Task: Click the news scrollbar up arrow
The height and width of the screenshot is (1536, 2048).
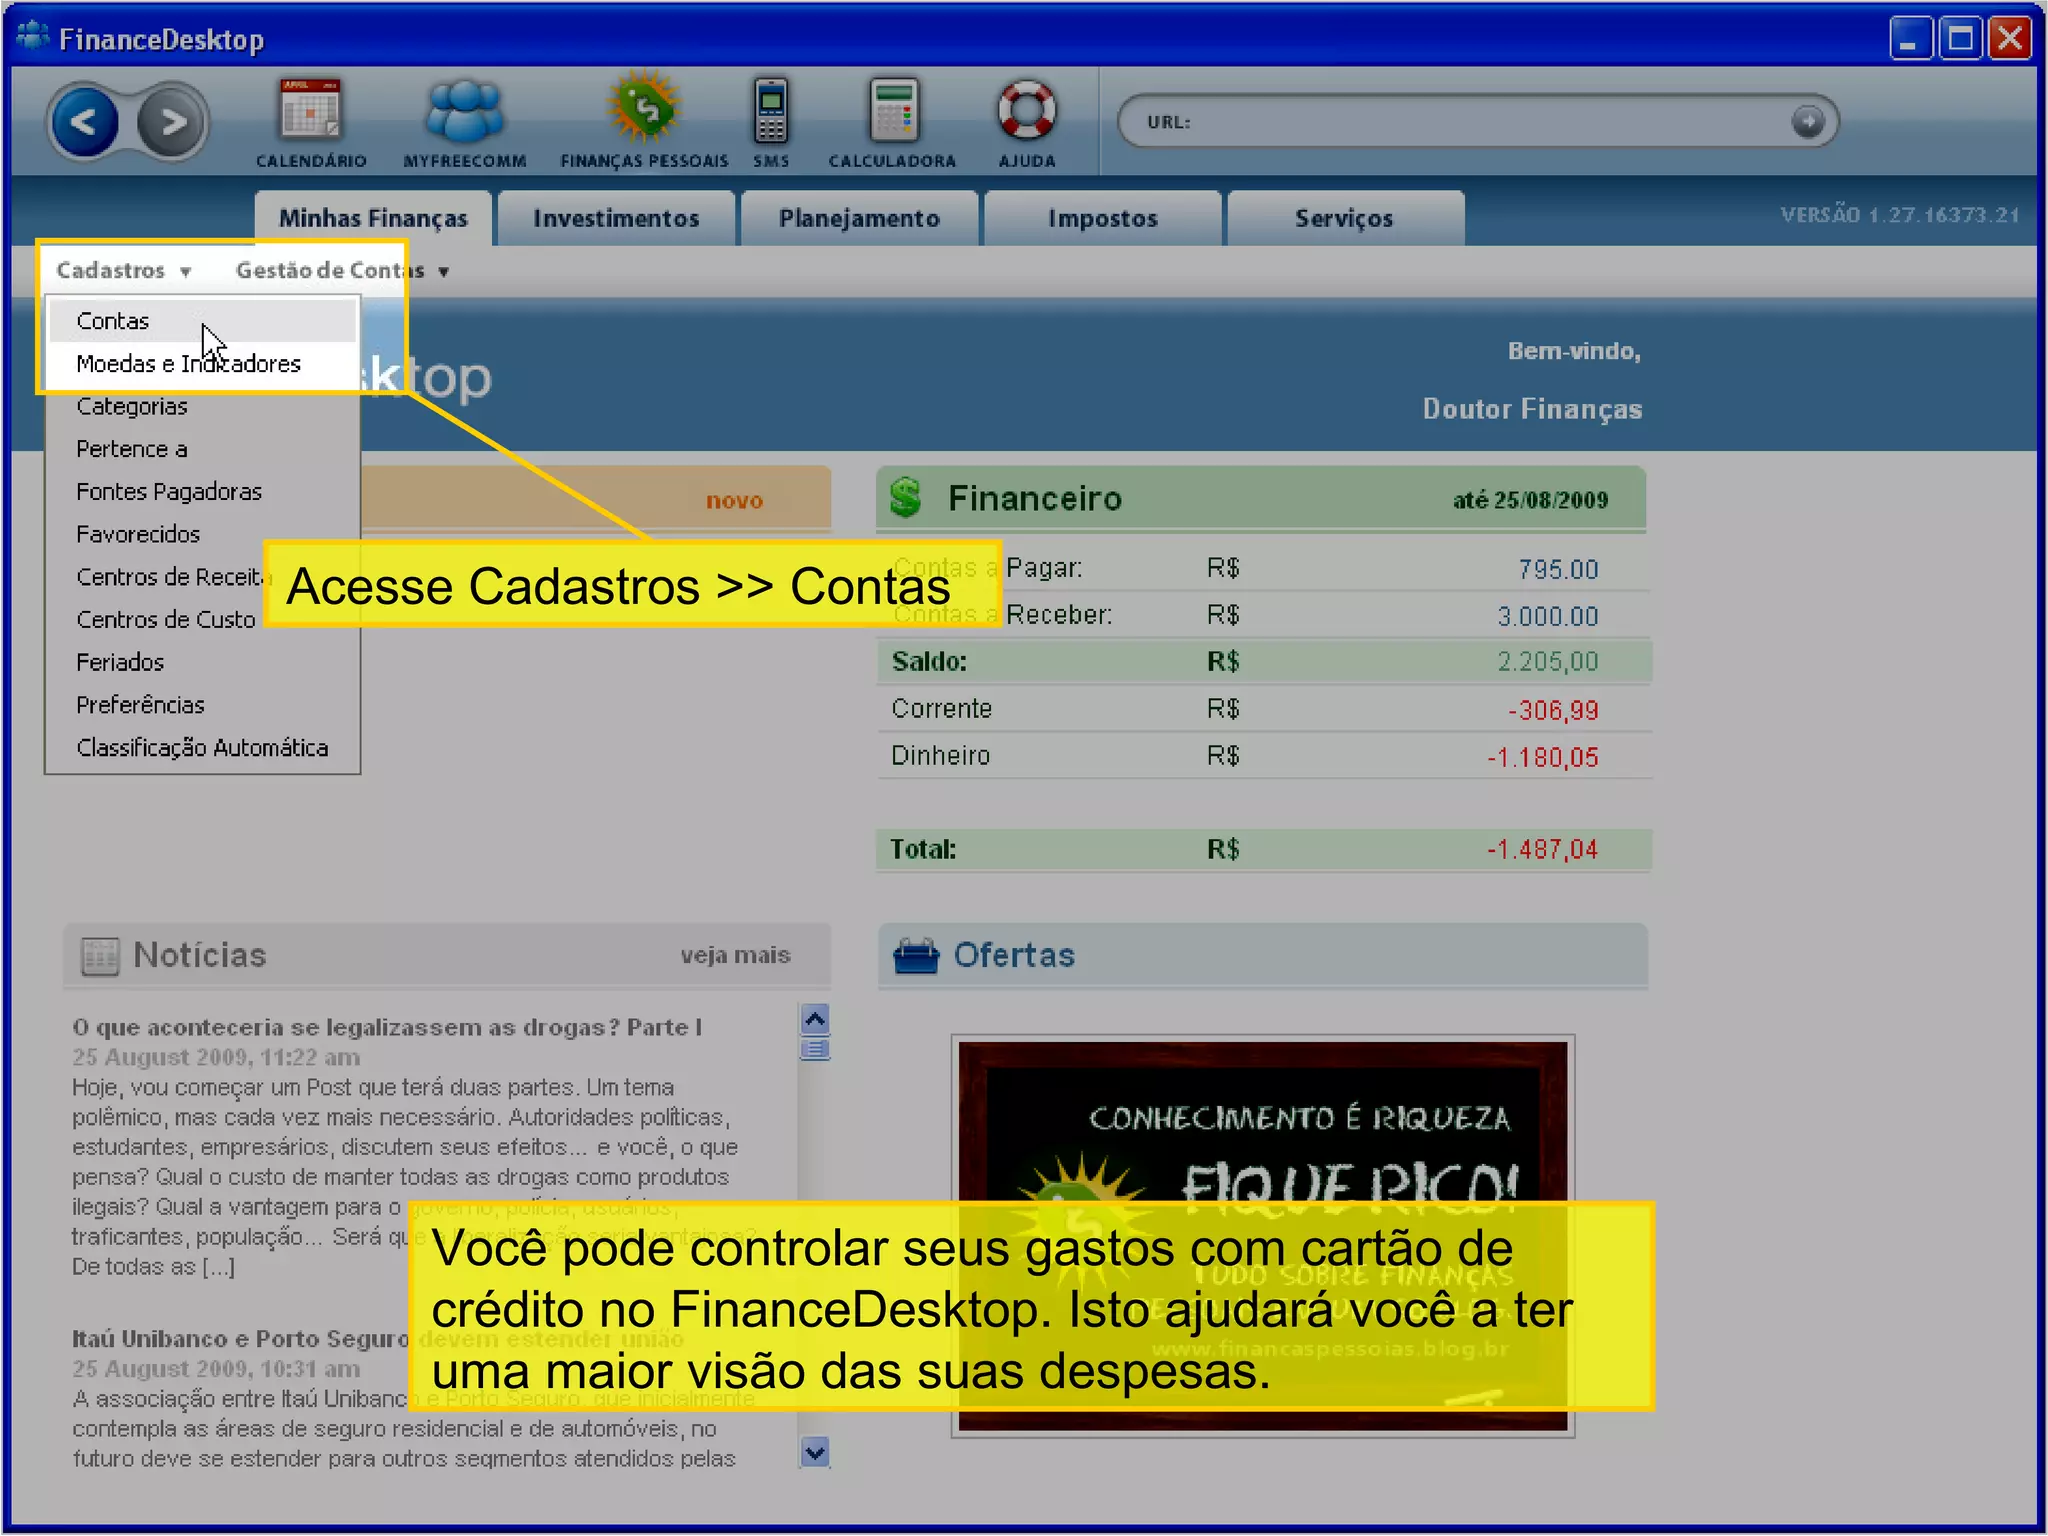Action: click(x=815, y=1019)
